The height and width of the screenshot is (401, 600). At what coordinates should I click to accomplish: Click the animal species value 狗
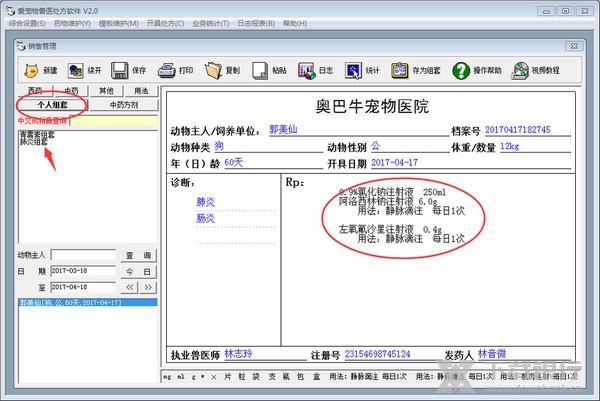[219, 146]
